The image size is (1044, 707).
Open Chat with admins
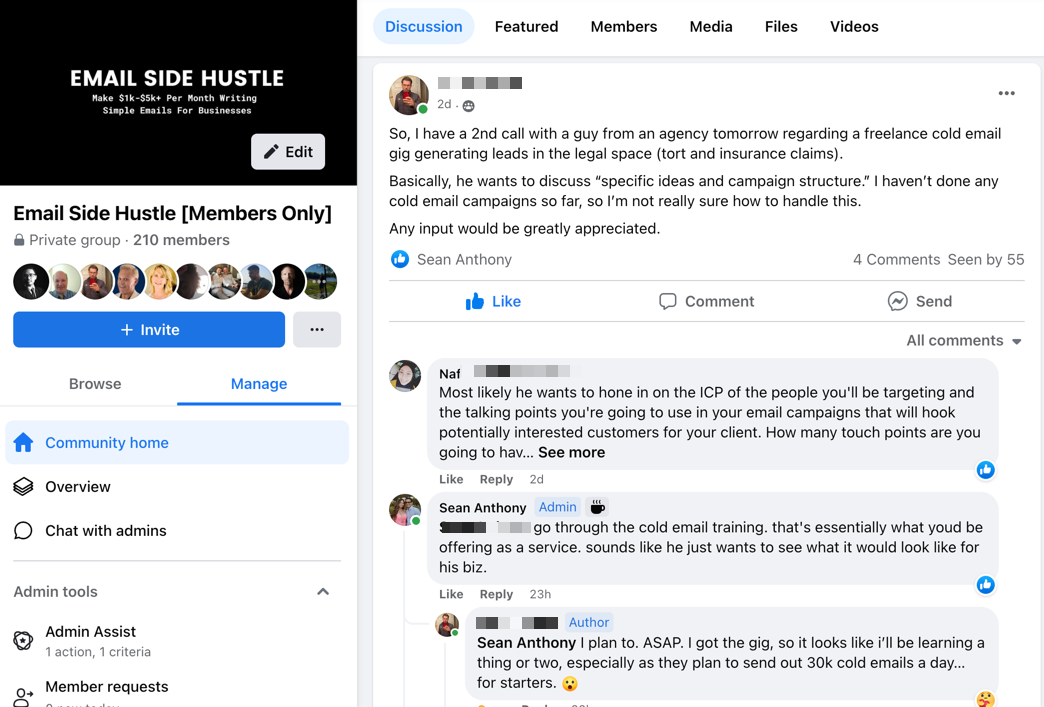click(x=105, y=531)
